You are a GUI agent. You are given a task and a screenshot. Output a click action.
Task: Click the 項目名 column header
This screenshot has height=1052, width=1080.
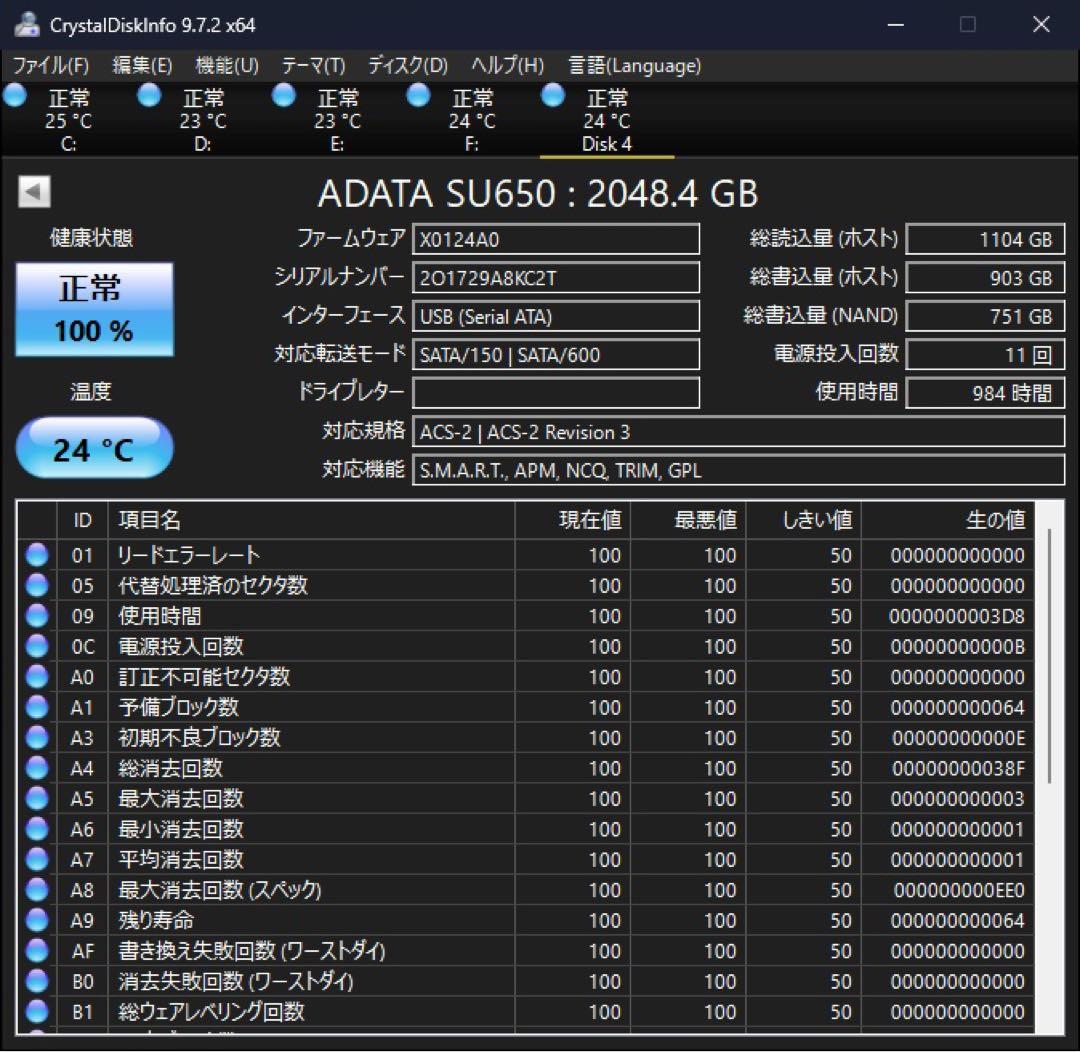coord(311,520)
